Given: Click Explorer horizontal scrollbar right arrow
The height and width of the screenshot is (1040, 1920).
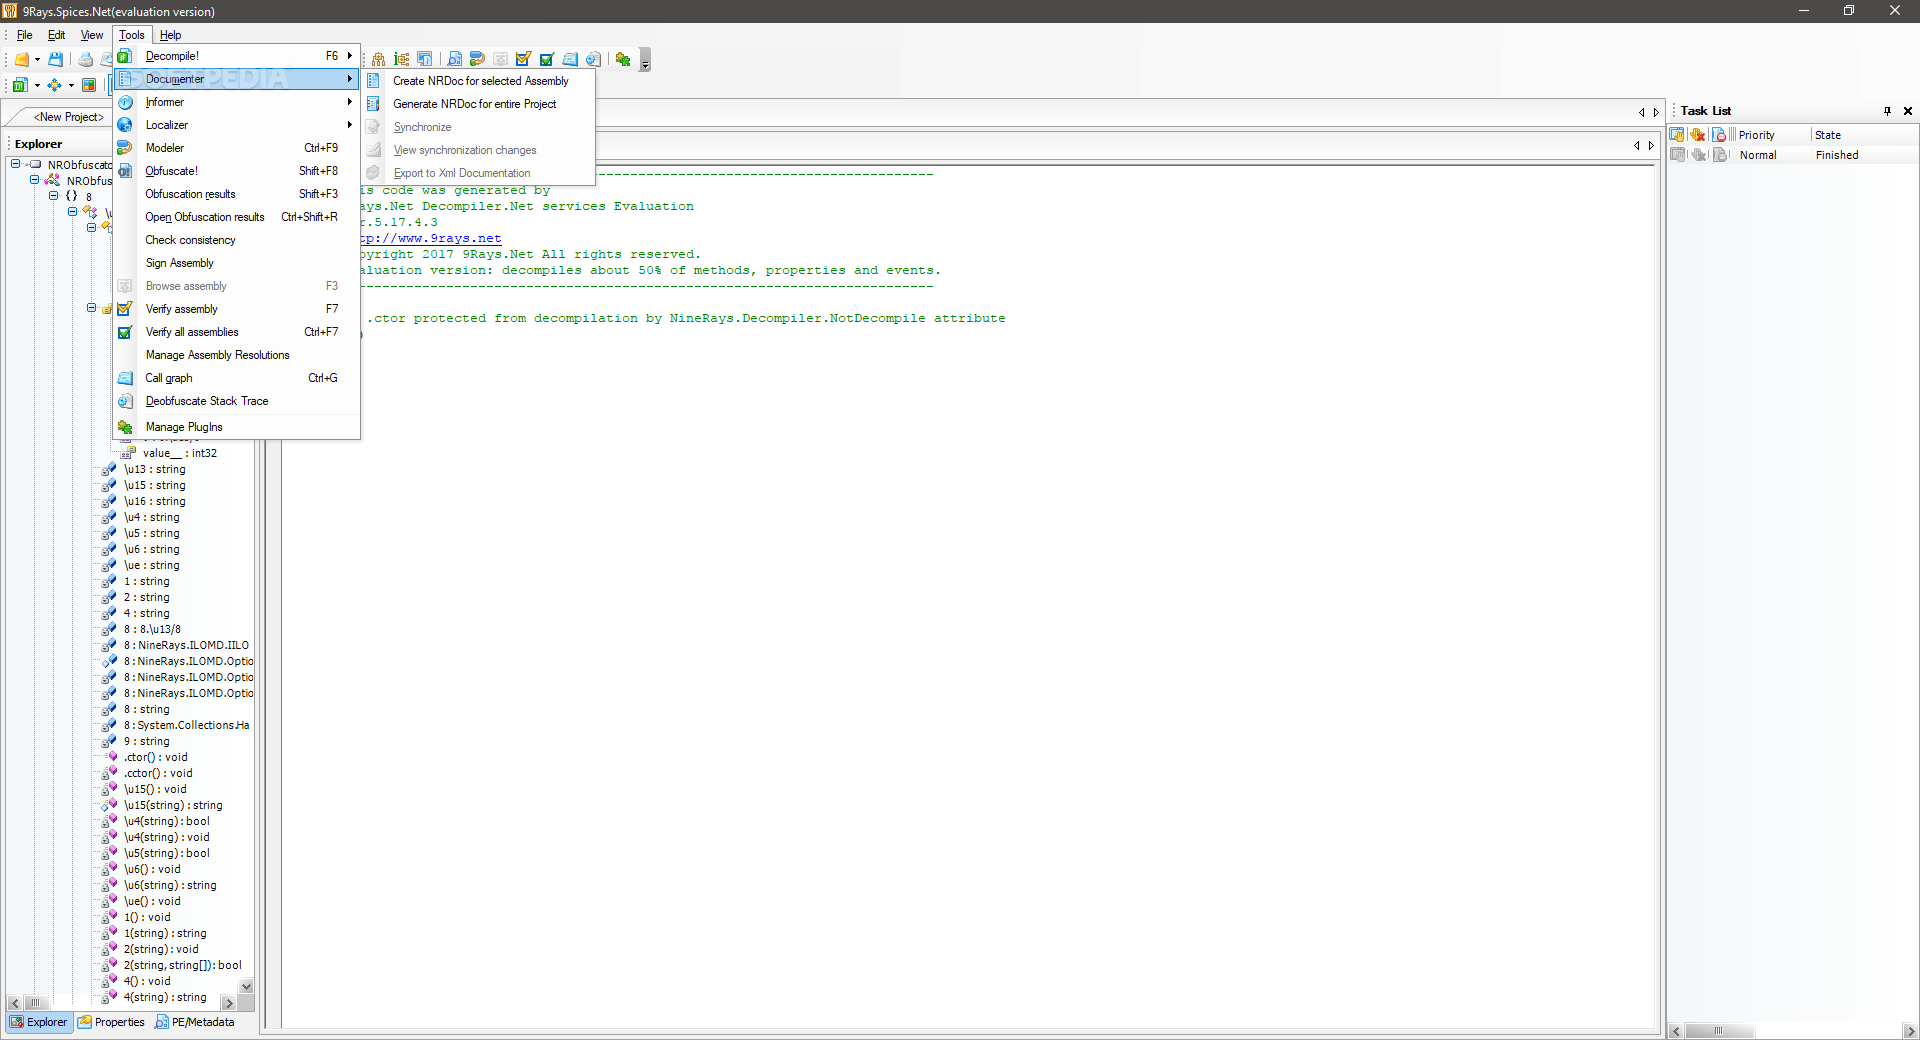Looking at the screenshot, I should (228, 1003).
